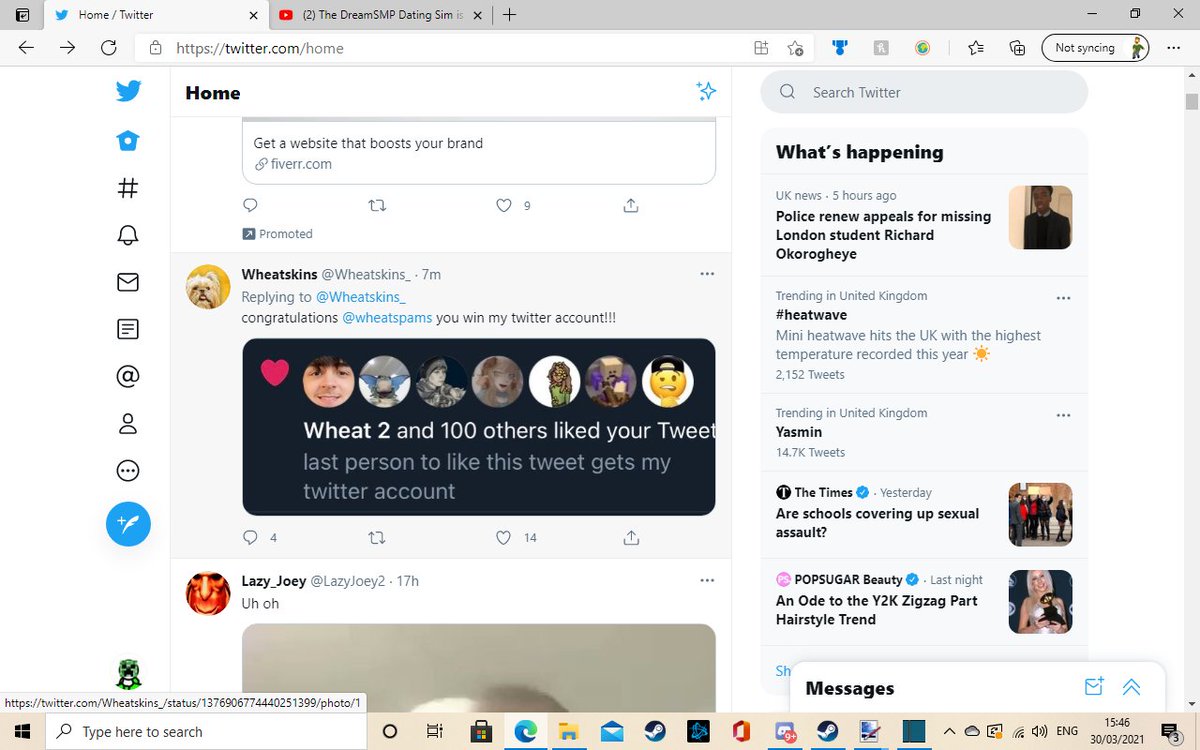Open account switcher avatar in sidebar
This screenshot has height=750, width=1200.
[128, 675]
